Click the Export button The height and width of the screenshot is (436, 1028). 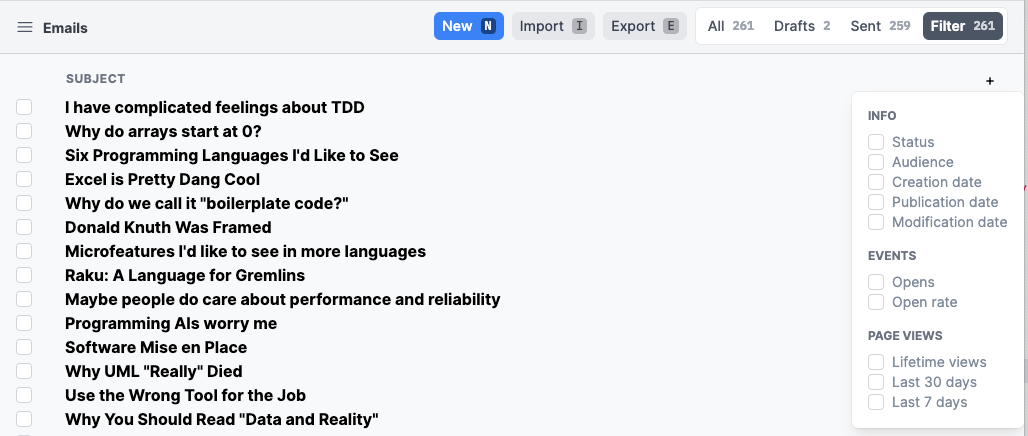(644, 26)
